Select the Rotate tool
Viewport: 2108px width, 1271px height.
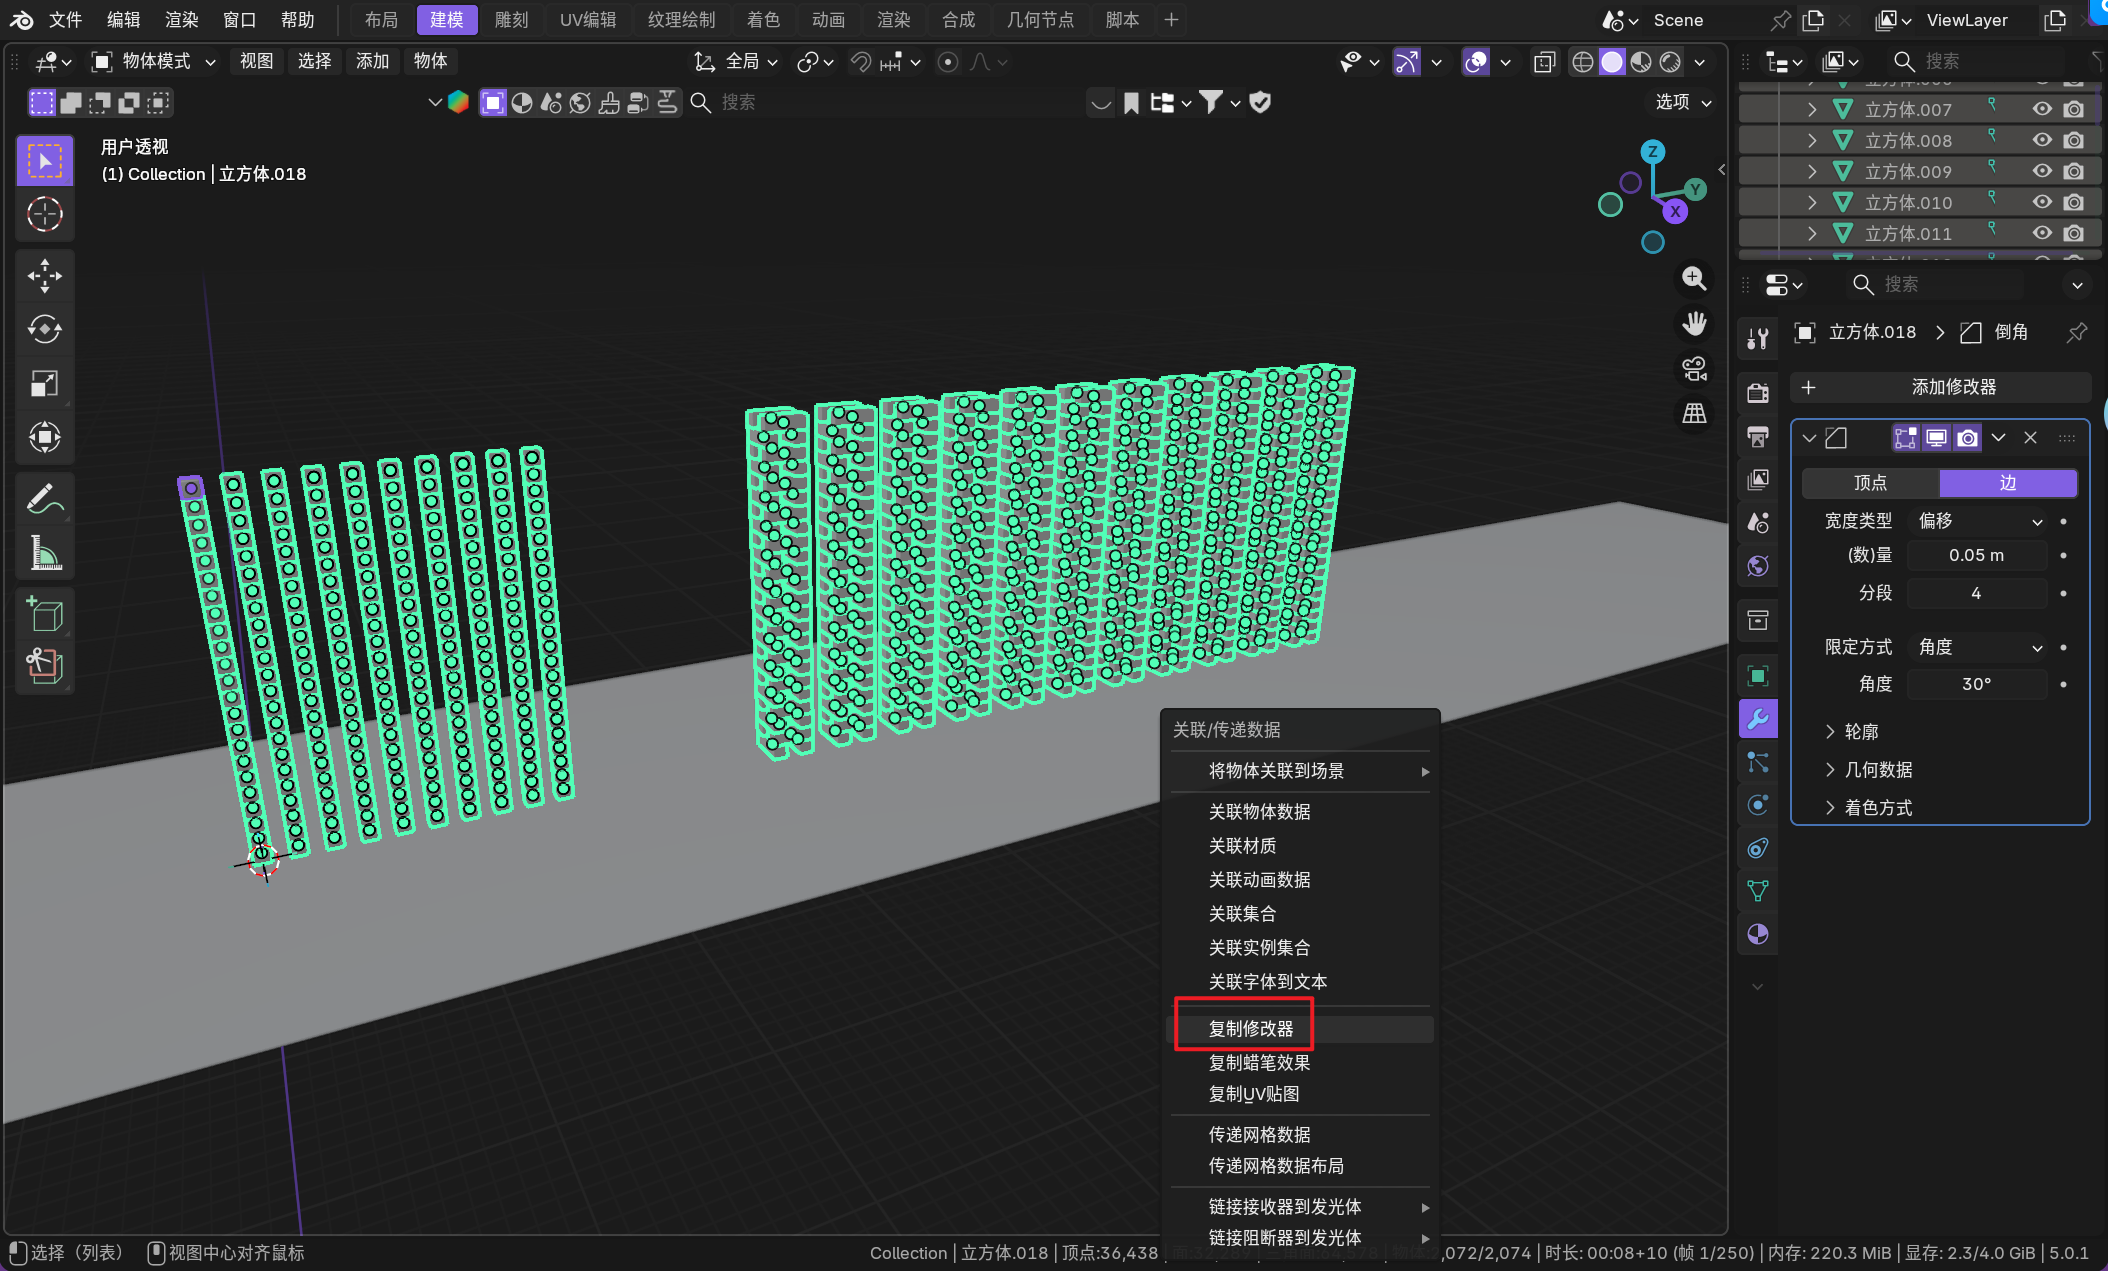pos(45,329)
